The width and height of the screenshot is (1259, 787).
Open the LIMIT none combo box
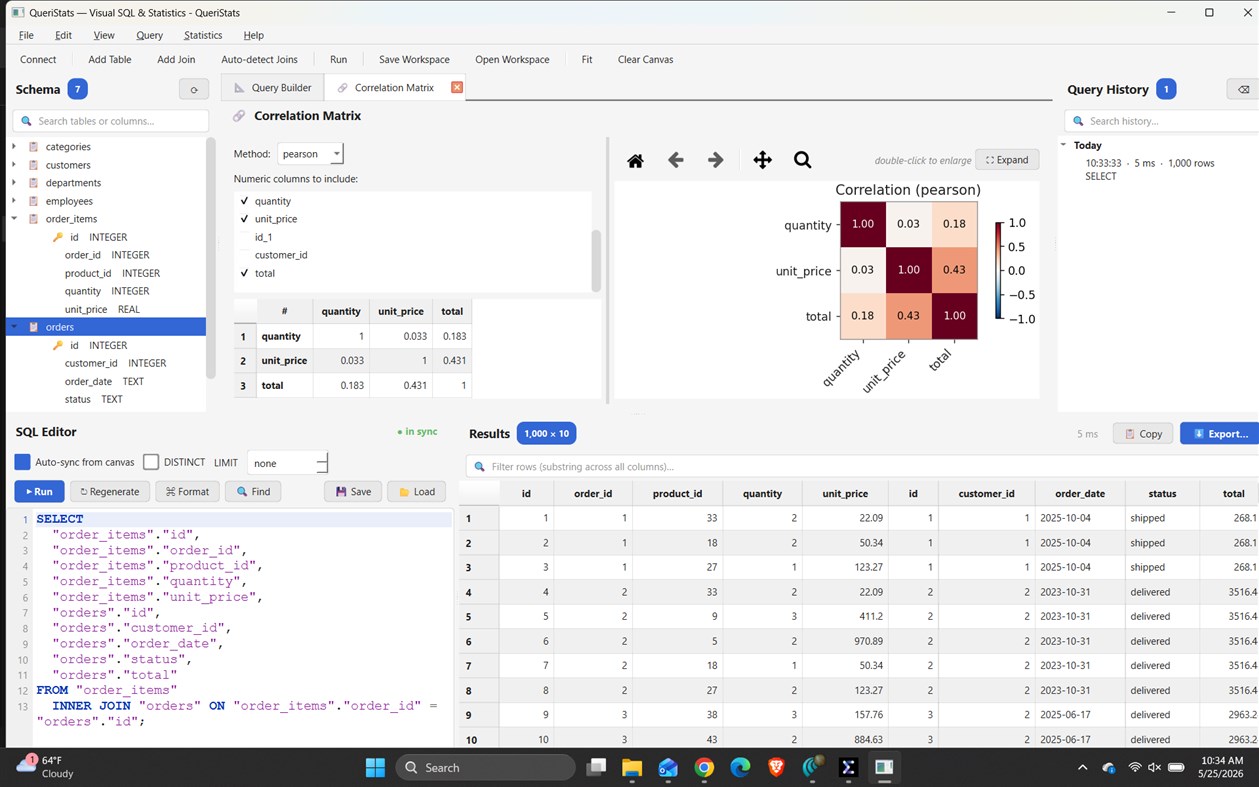point(287,463)
